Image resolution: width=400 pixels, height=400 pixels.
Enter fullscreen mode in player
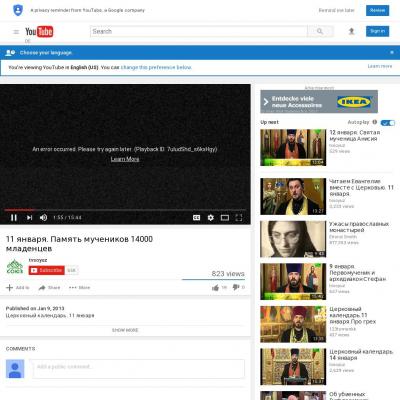click(239, 218)
